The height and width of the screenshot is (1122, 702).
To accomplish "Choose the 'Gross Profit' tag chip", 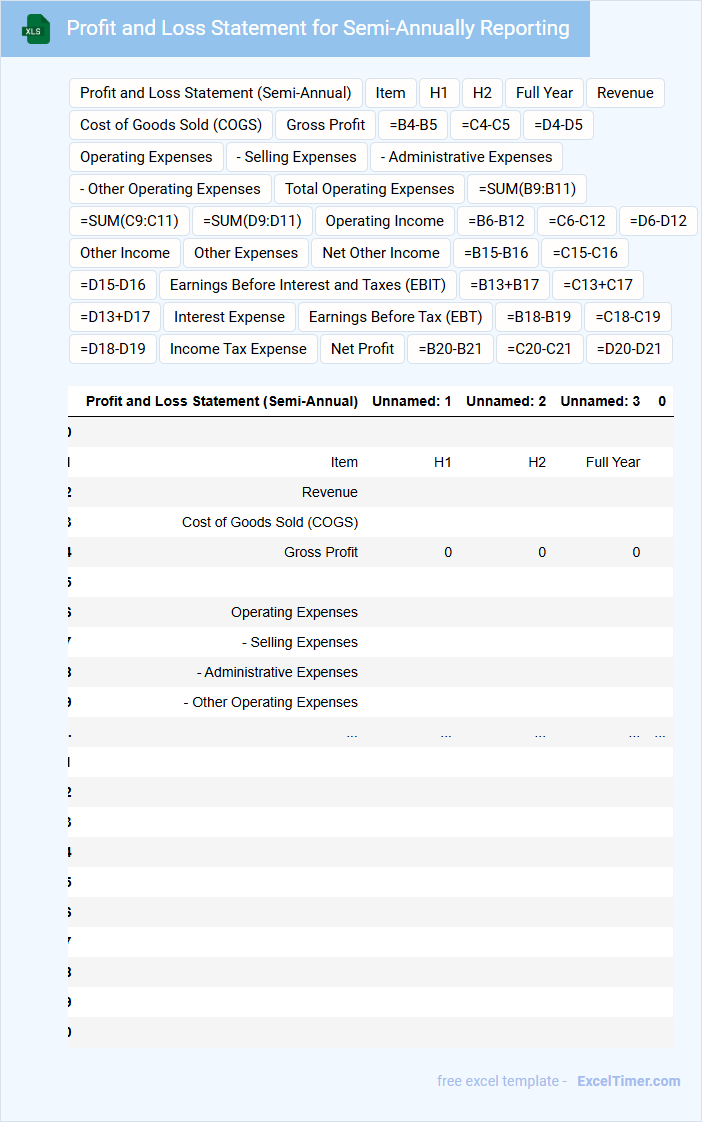I will click(x=326, y=125).
